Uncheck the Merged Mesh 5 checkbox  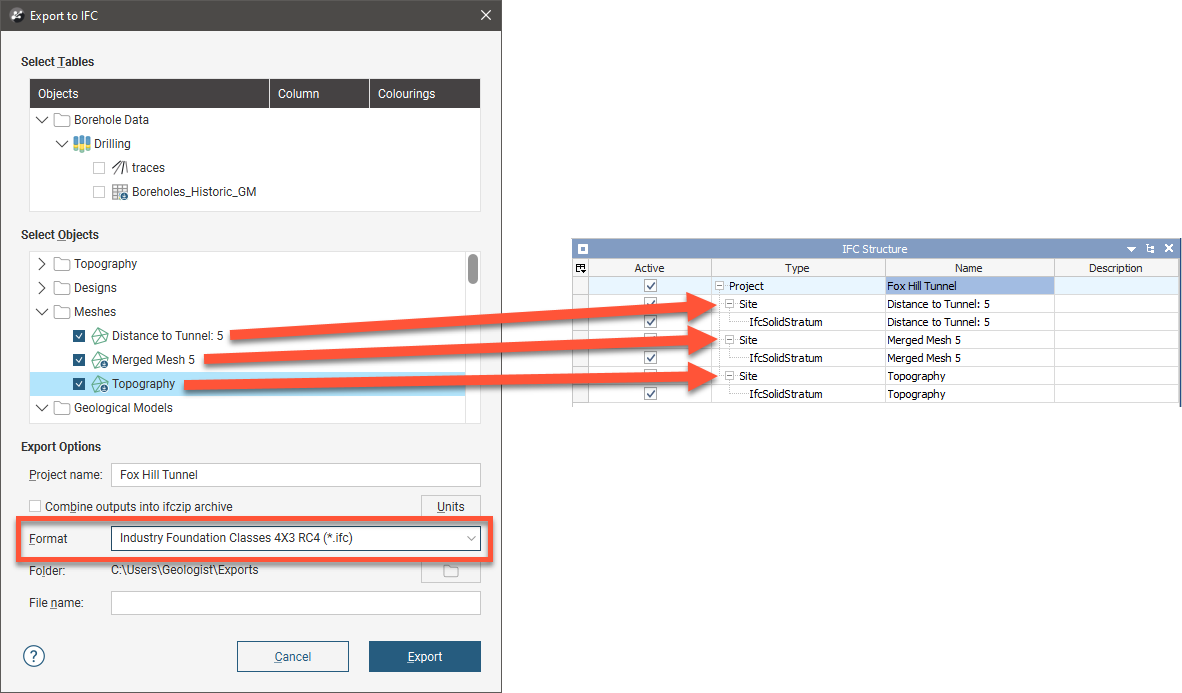click(79, 360)
